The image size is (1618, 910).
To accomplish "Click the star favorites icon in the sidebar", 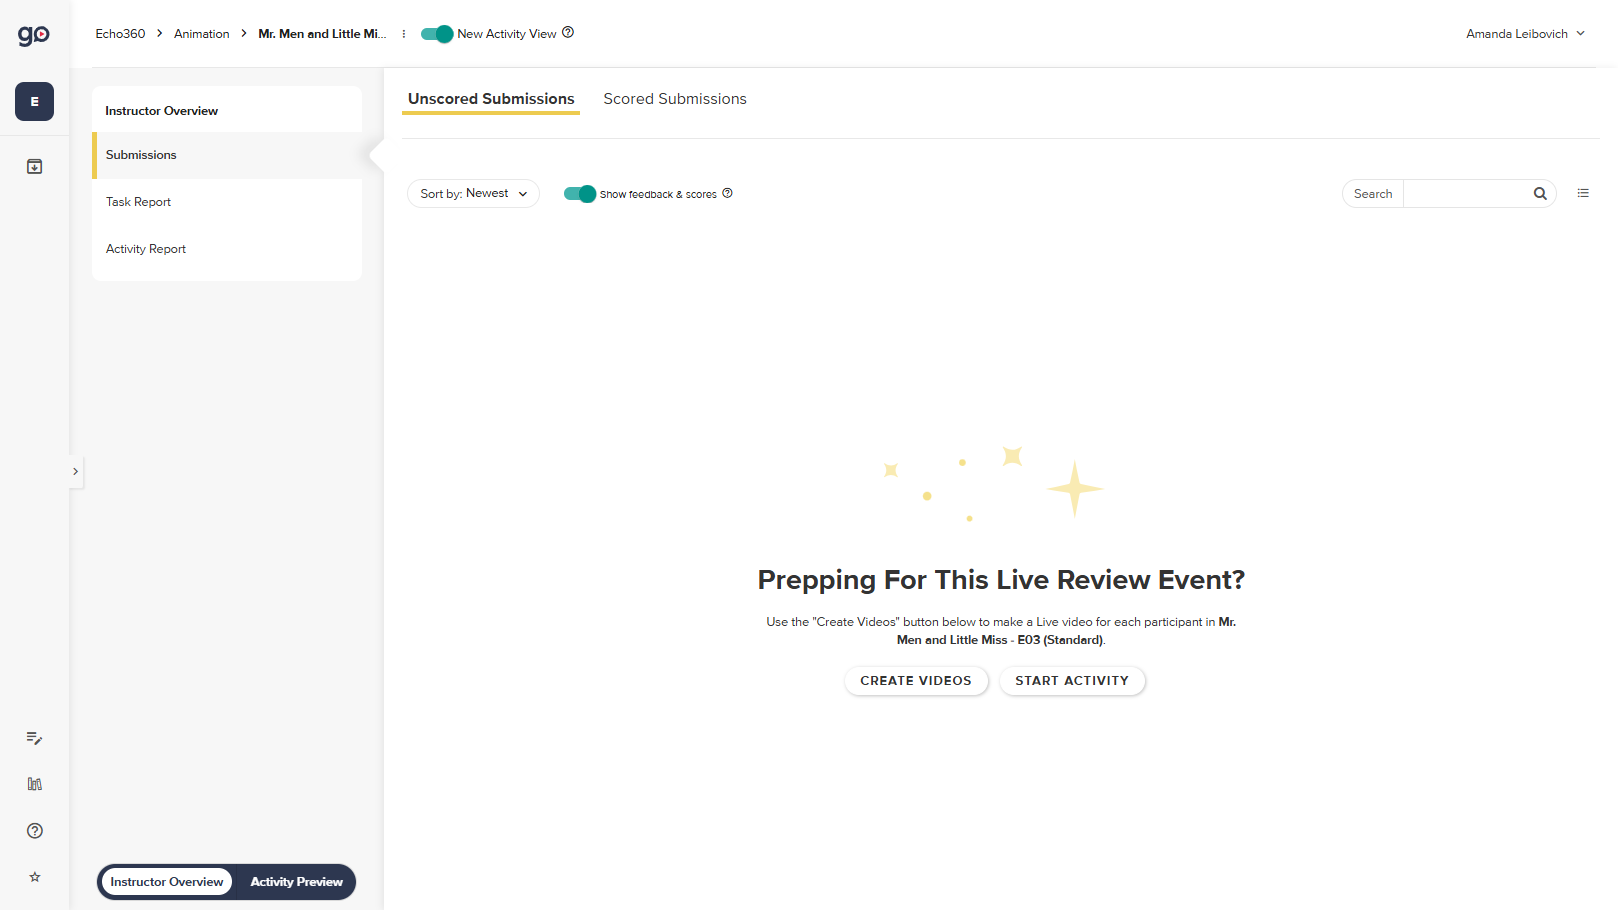I will (34, 877).
